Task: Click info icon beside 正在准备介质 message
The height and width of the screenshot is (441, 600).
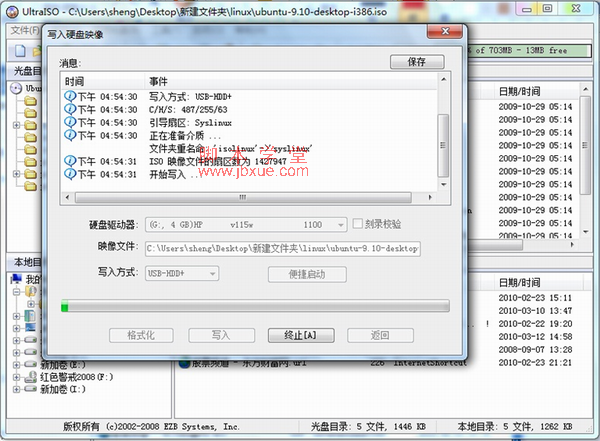Action: click(x=70, y=135)
